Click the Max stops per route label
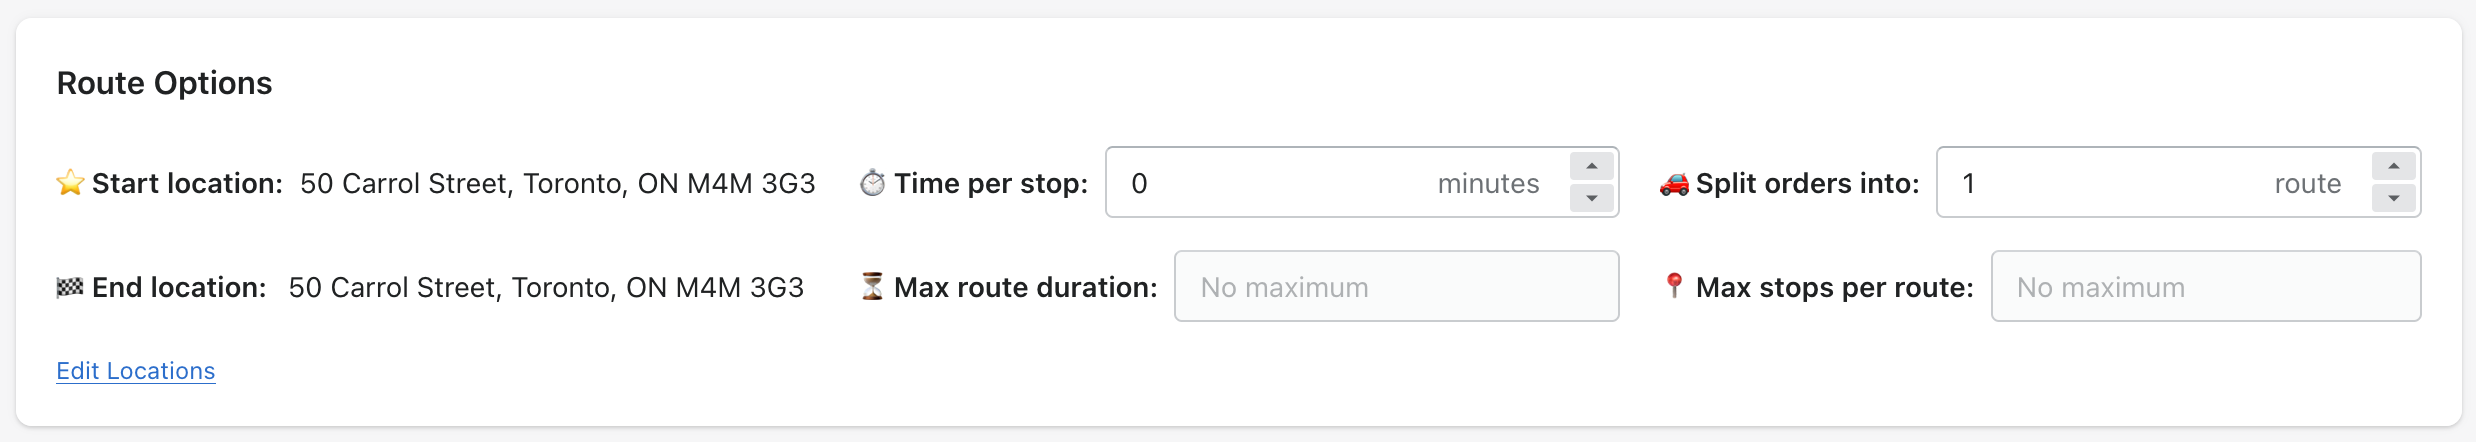This screenshot has height=442, width=2476. click(1834, 288)
